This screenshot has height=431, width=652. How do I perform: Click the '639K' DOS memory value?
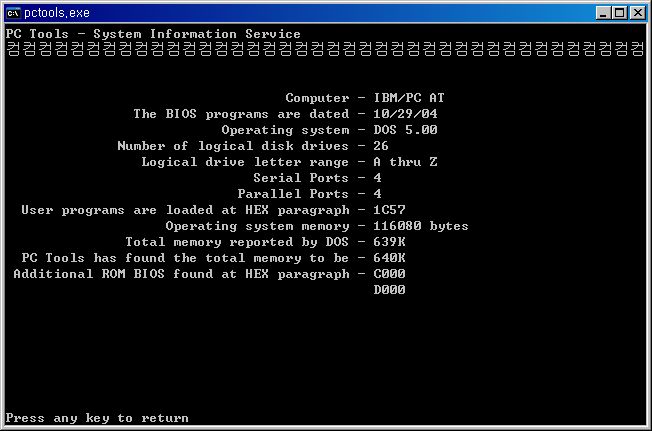[x=389, y=242]
